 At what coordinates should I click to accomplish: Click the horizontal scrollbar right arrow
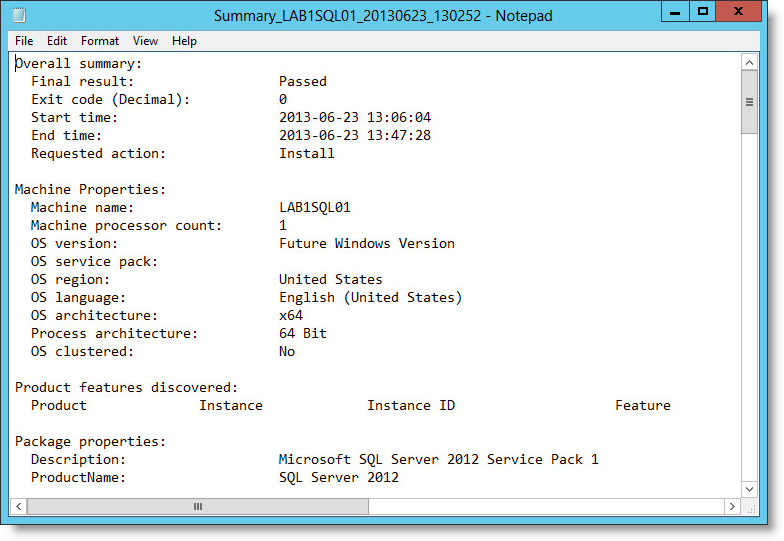[x=732, y=506]
